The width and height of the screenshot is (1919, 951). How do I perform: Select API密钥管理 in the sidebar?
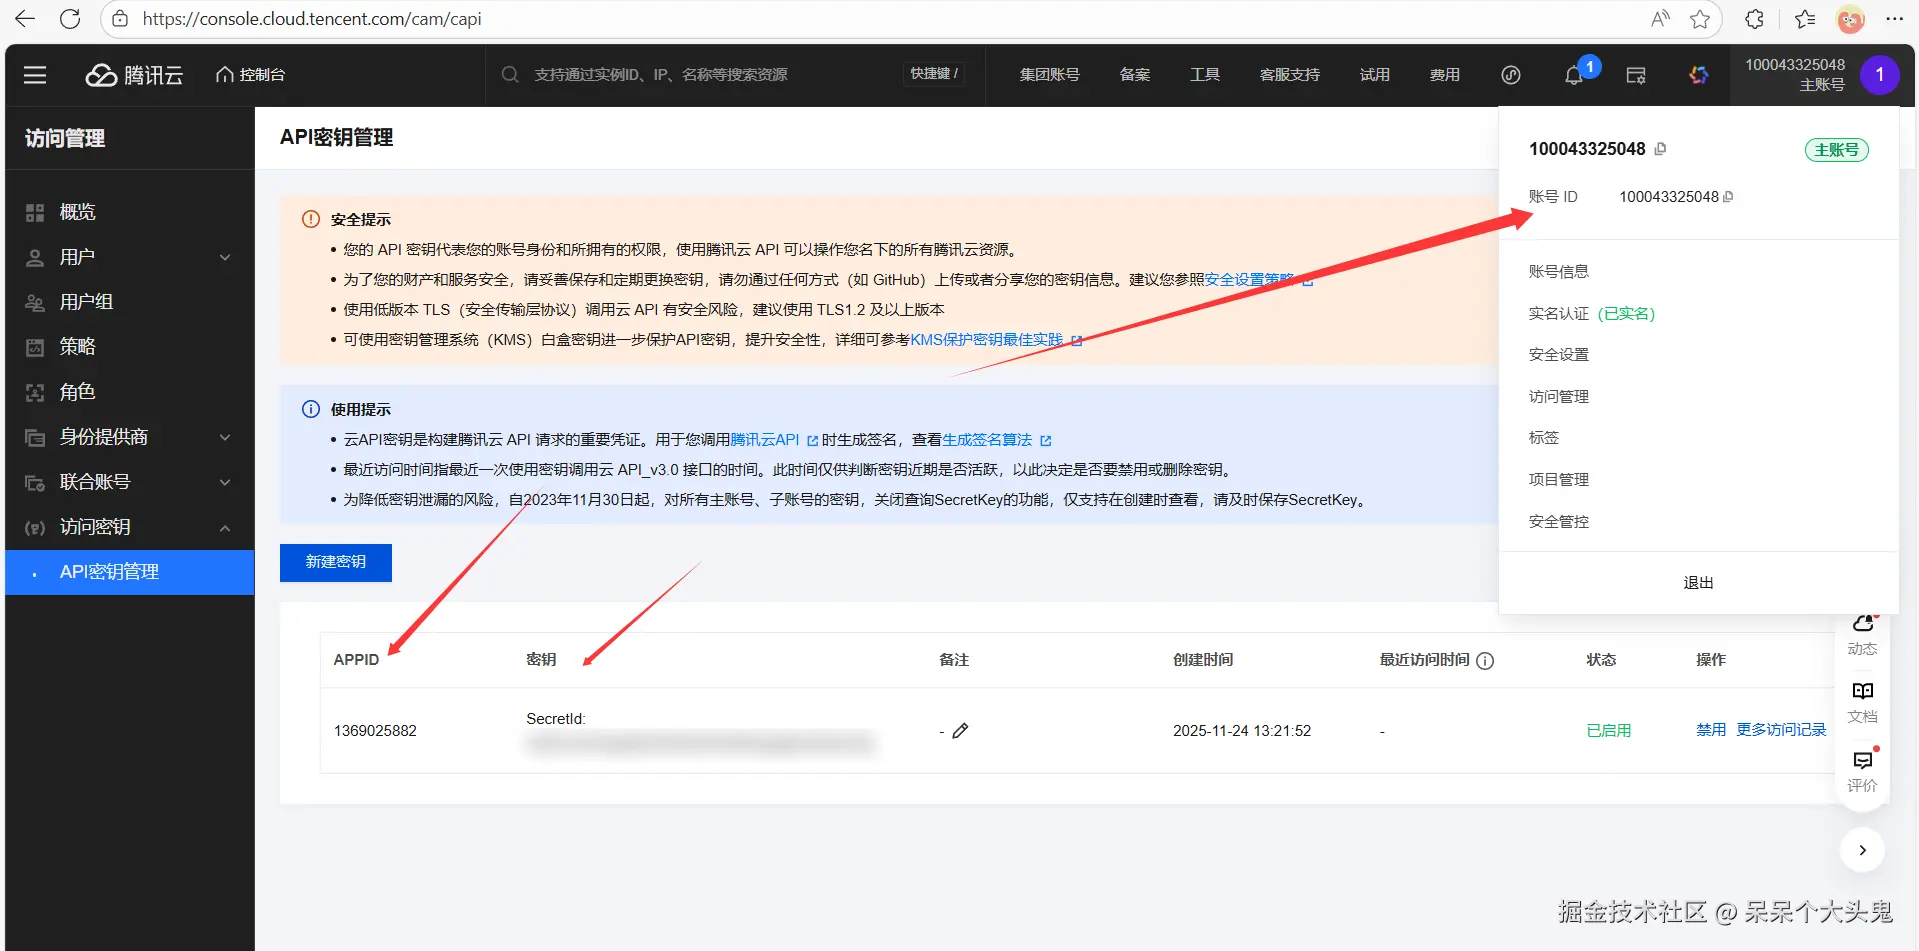pyautogui.click(x=130, y=572)
